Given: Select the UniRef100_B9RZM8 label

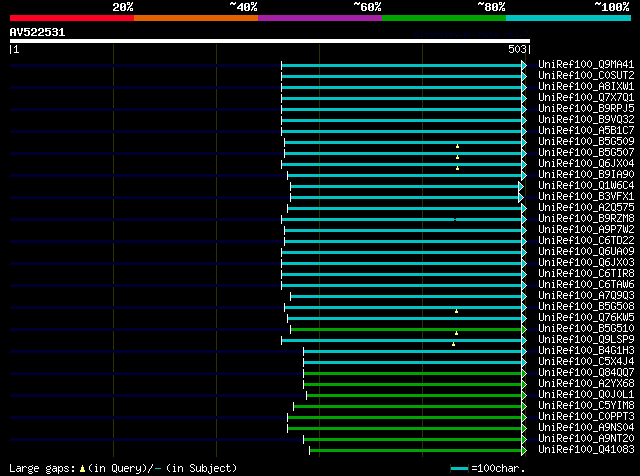Looking at the screenshot, I should click(586, 219).
